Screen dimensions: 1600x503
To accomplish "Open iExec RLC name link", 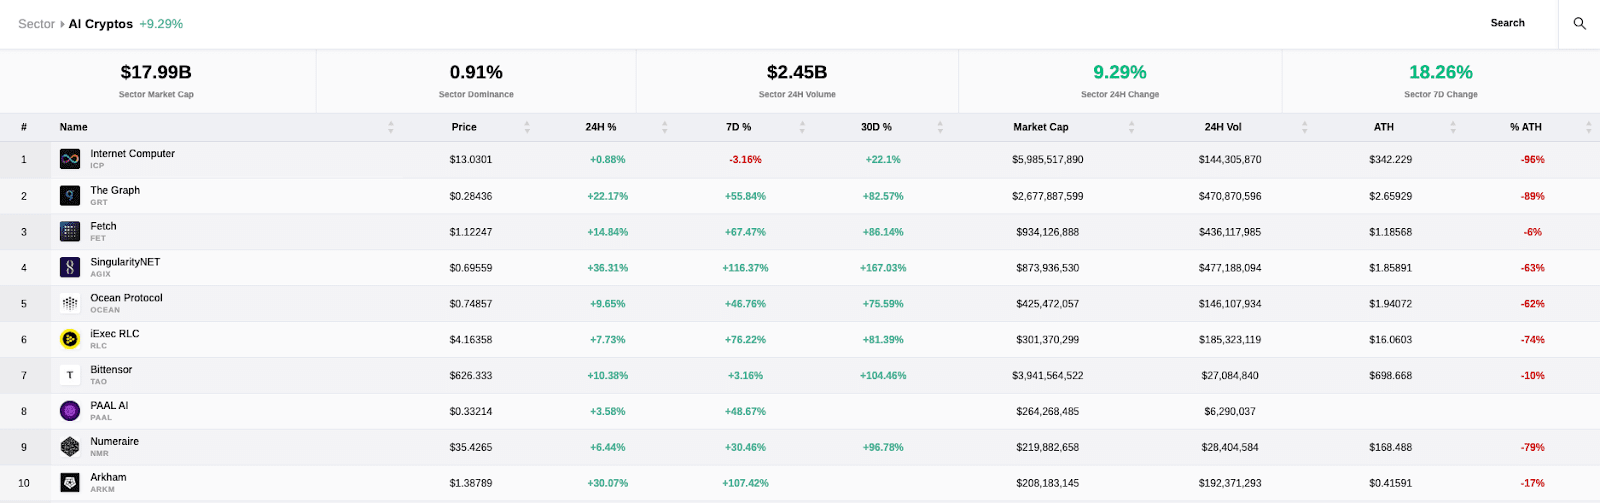I will 115,334.
